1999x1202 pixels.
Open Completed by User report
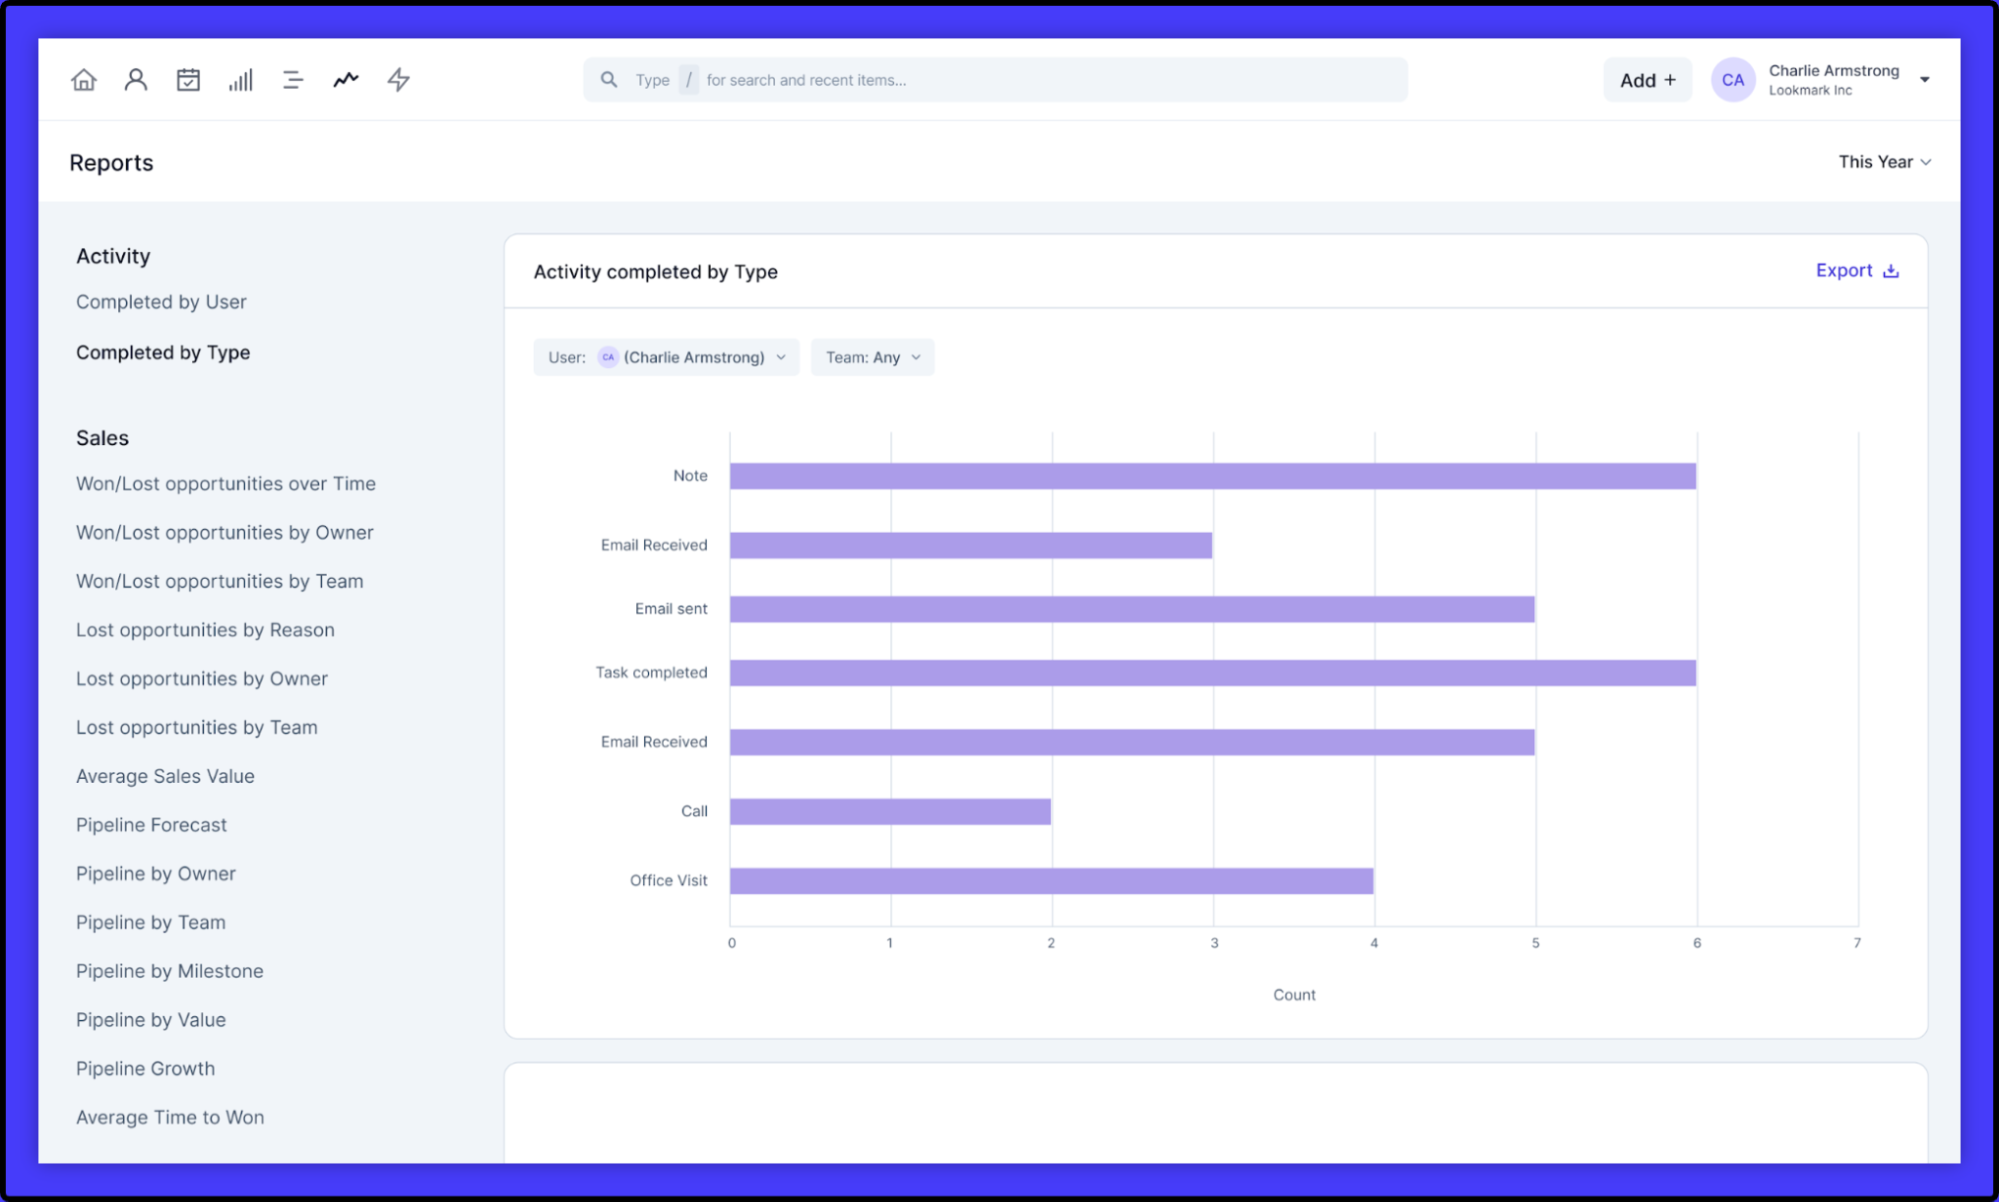(x=161, y=302)
